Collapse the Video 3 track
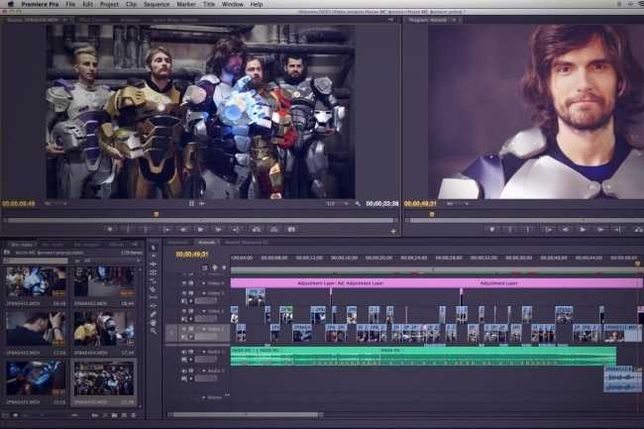This screenshot has width=644, height=429. (204, 293)
